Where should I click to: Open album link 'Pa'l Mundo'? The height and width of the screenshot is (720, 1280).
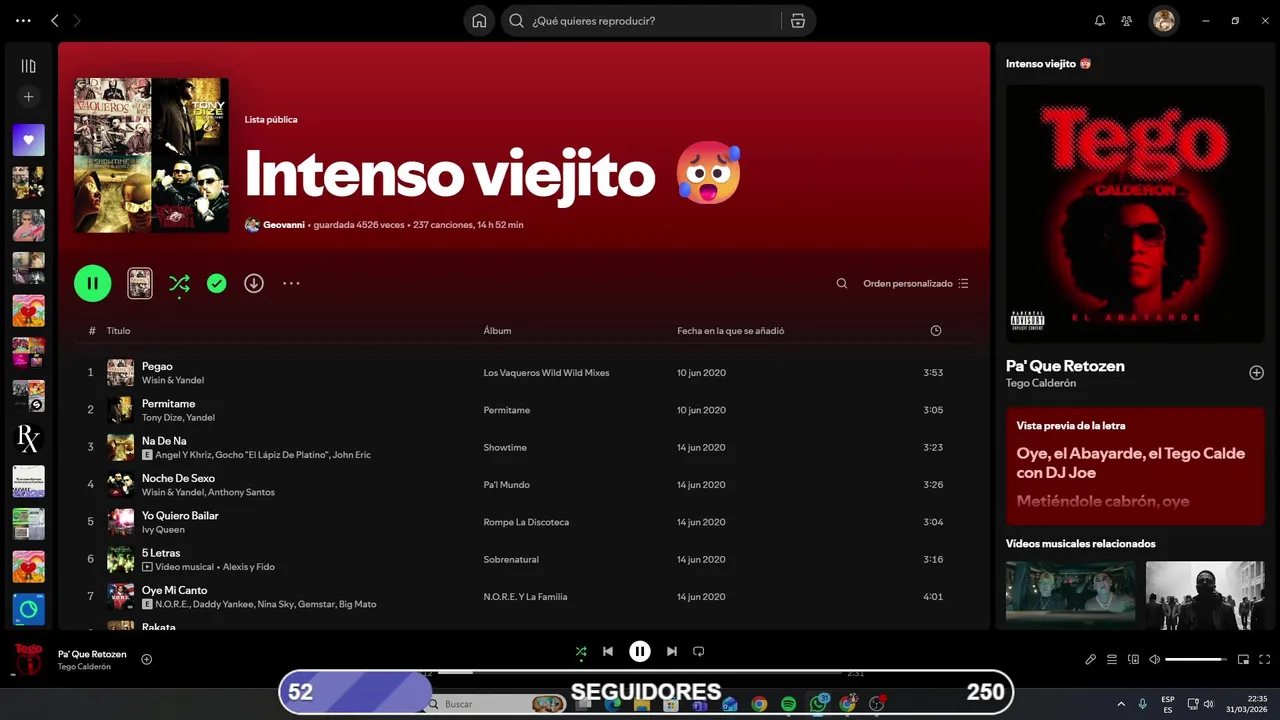[x=506, y=485]
